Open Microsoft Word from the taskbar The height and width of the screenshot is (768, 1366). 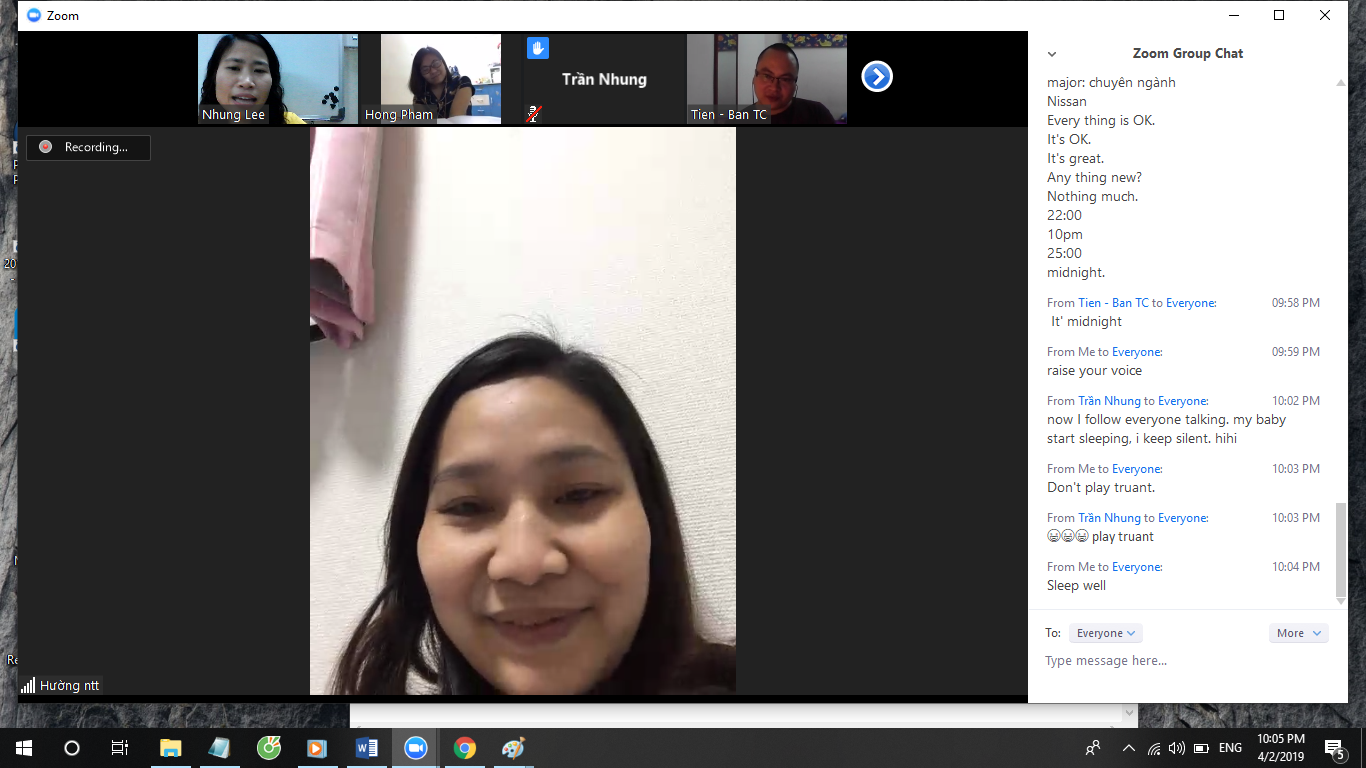click(x=367, y=748)
